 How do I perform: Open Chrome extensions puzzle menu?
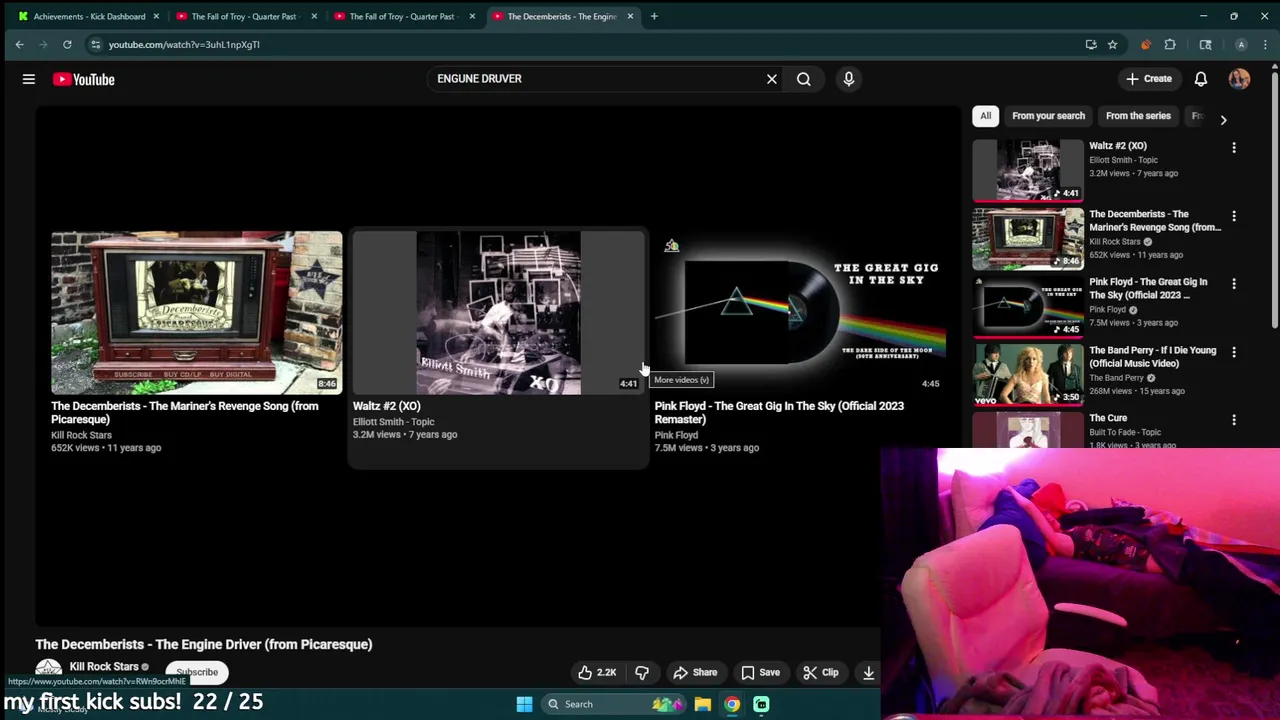point(1170,44)
